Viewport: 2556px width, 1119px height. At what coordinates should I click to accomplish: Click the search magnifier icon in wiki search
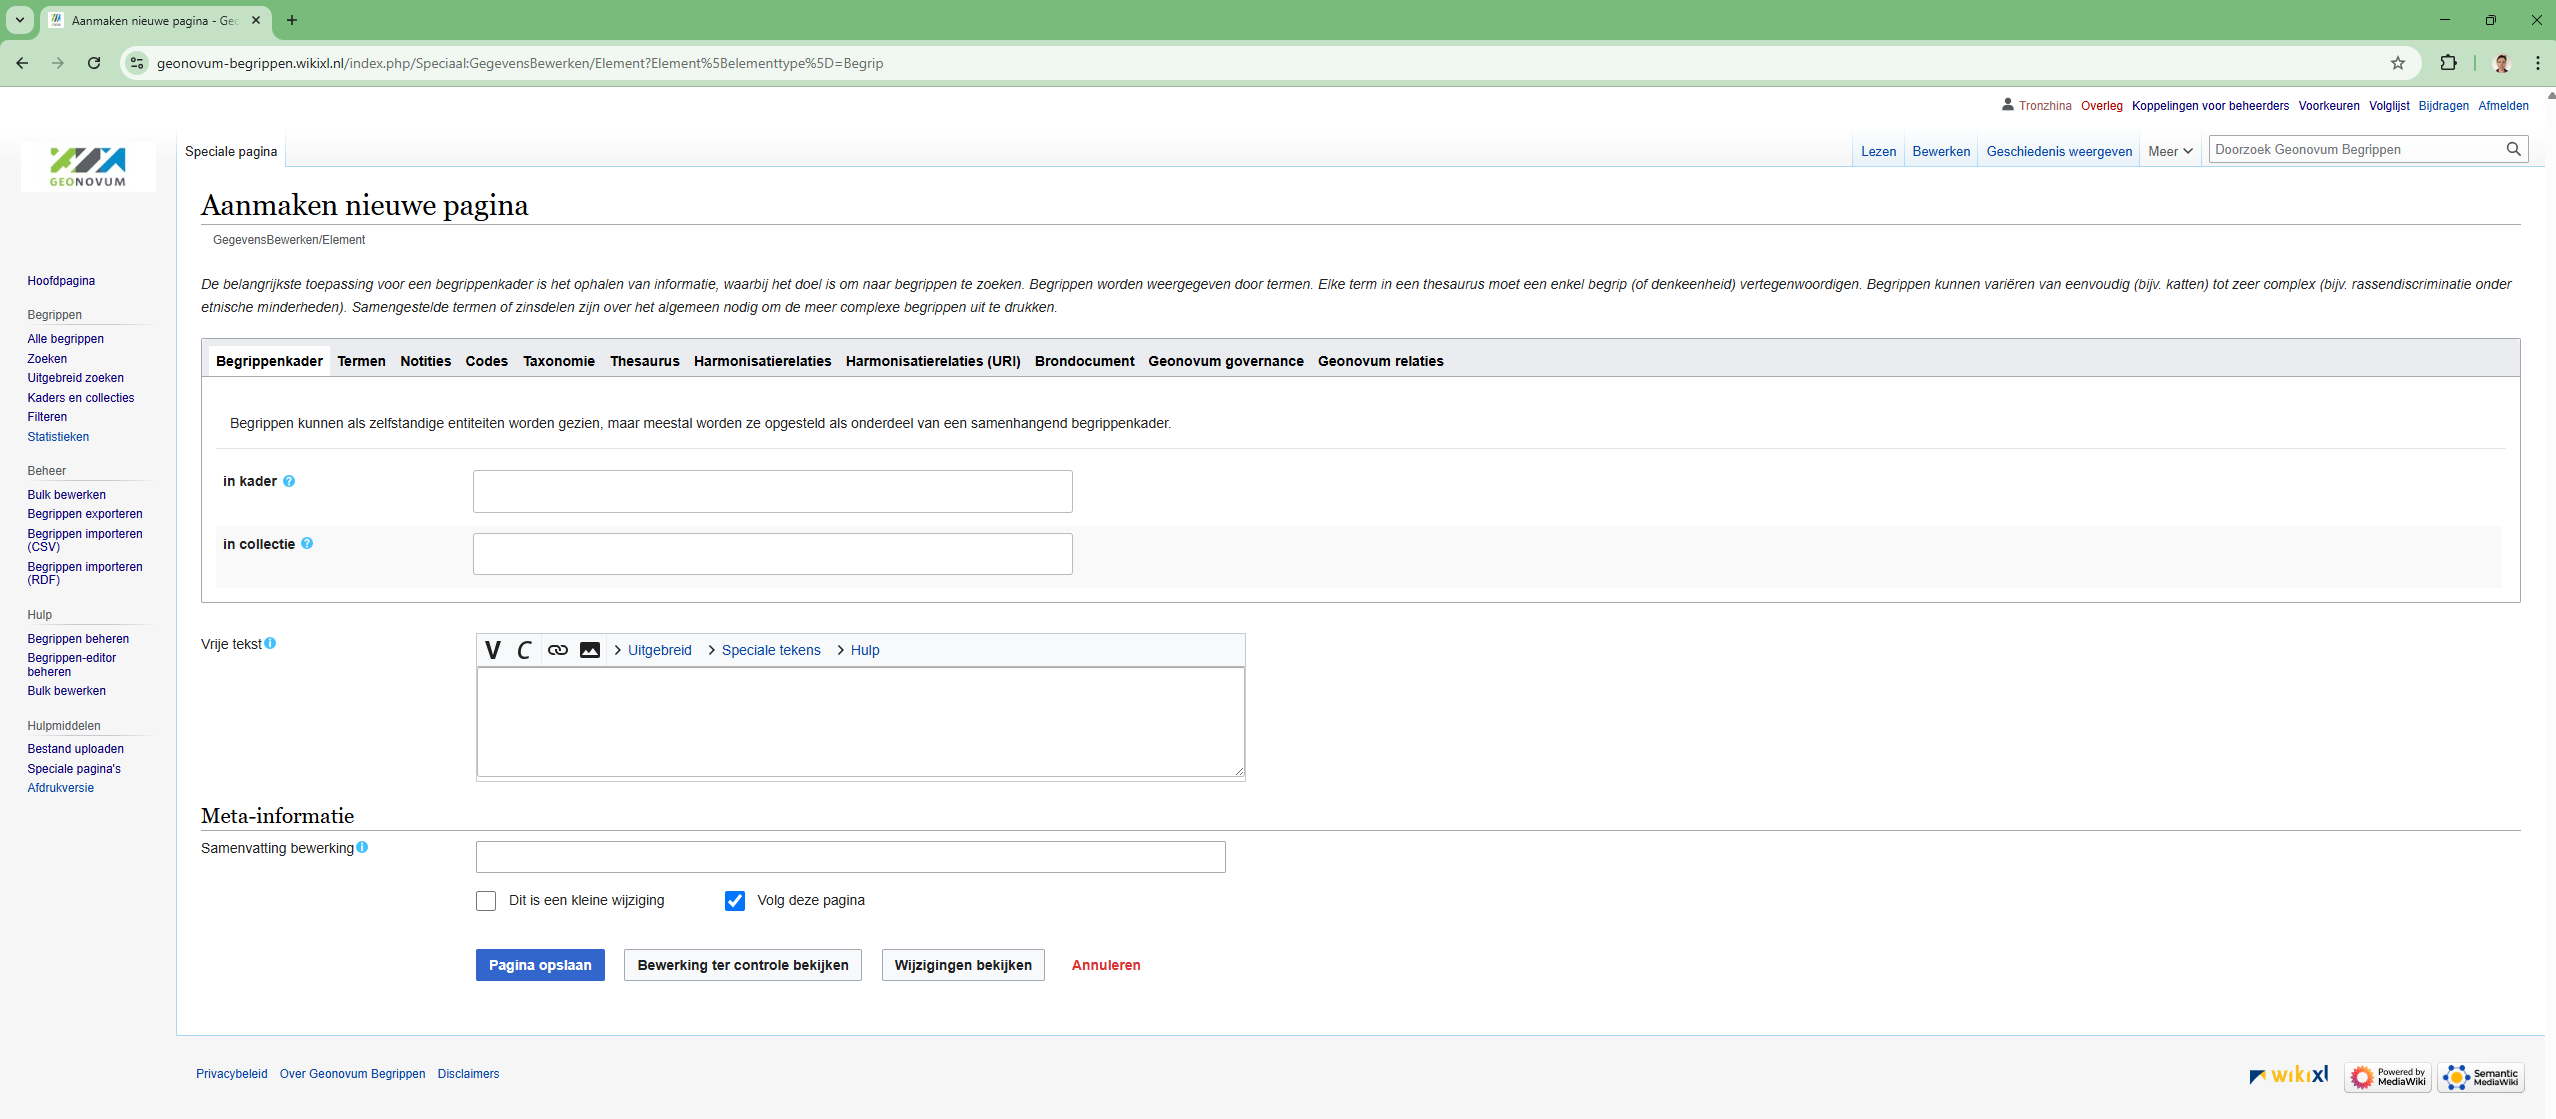pos(2513,149)
